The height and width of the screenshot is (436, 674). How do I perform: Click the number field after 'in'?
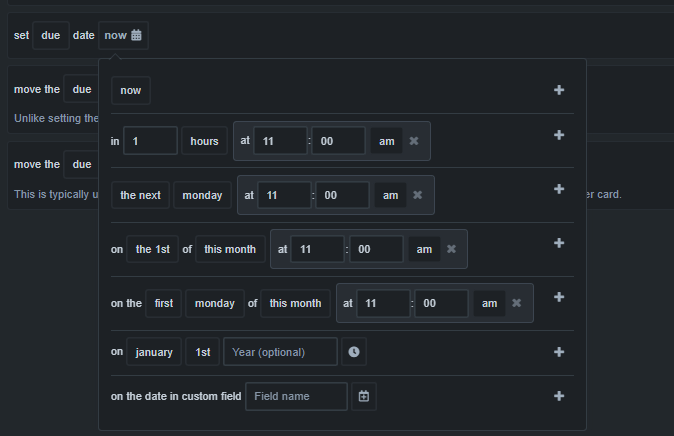[x=150, y=141]
